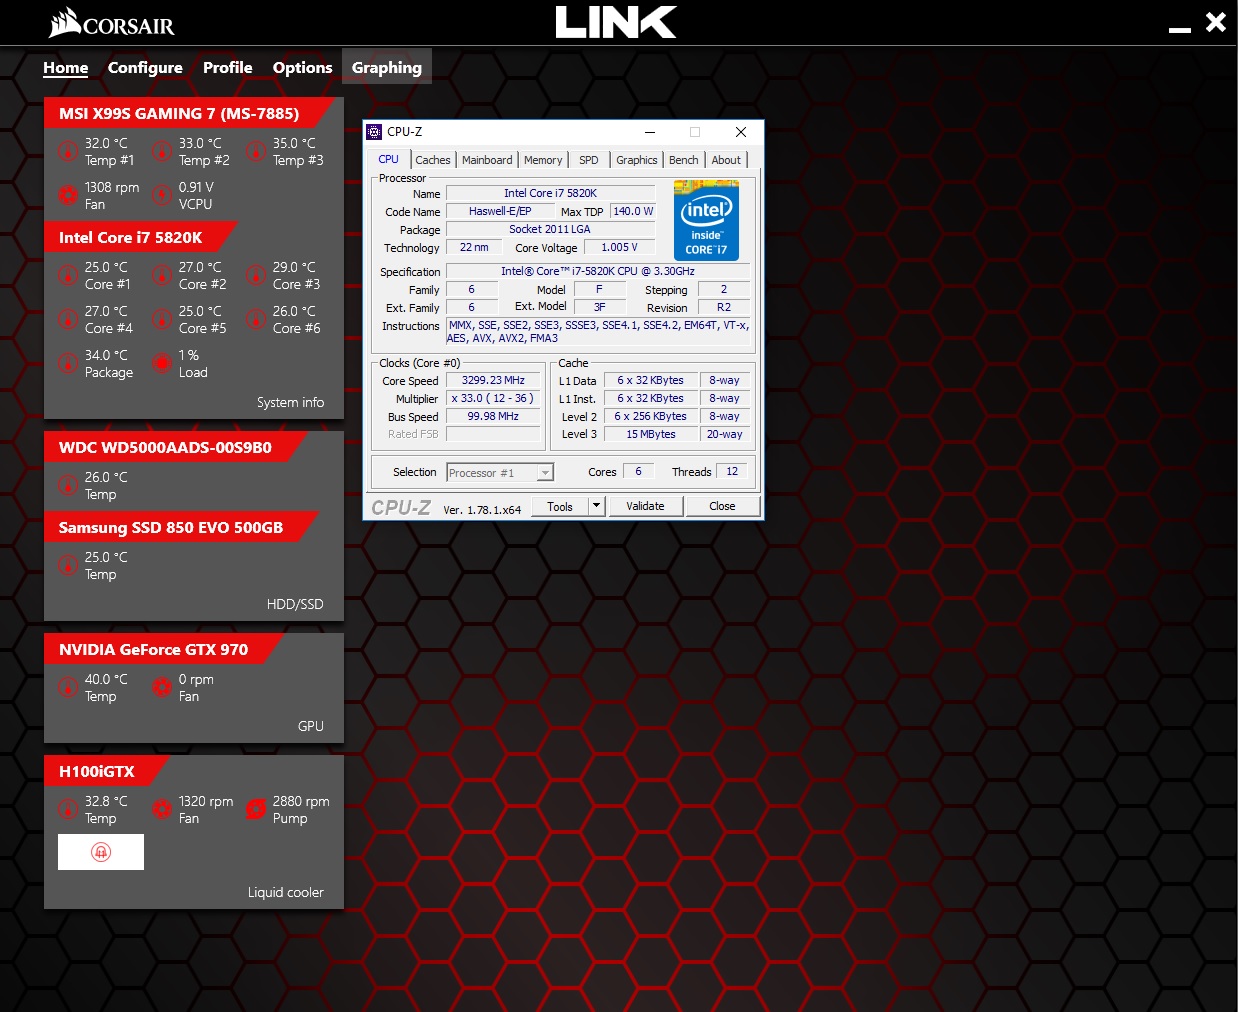This screenshot has height=1012, width=1238.
Task: Select the Core #6 temperature icon
Action: click(x=256, y=320)
